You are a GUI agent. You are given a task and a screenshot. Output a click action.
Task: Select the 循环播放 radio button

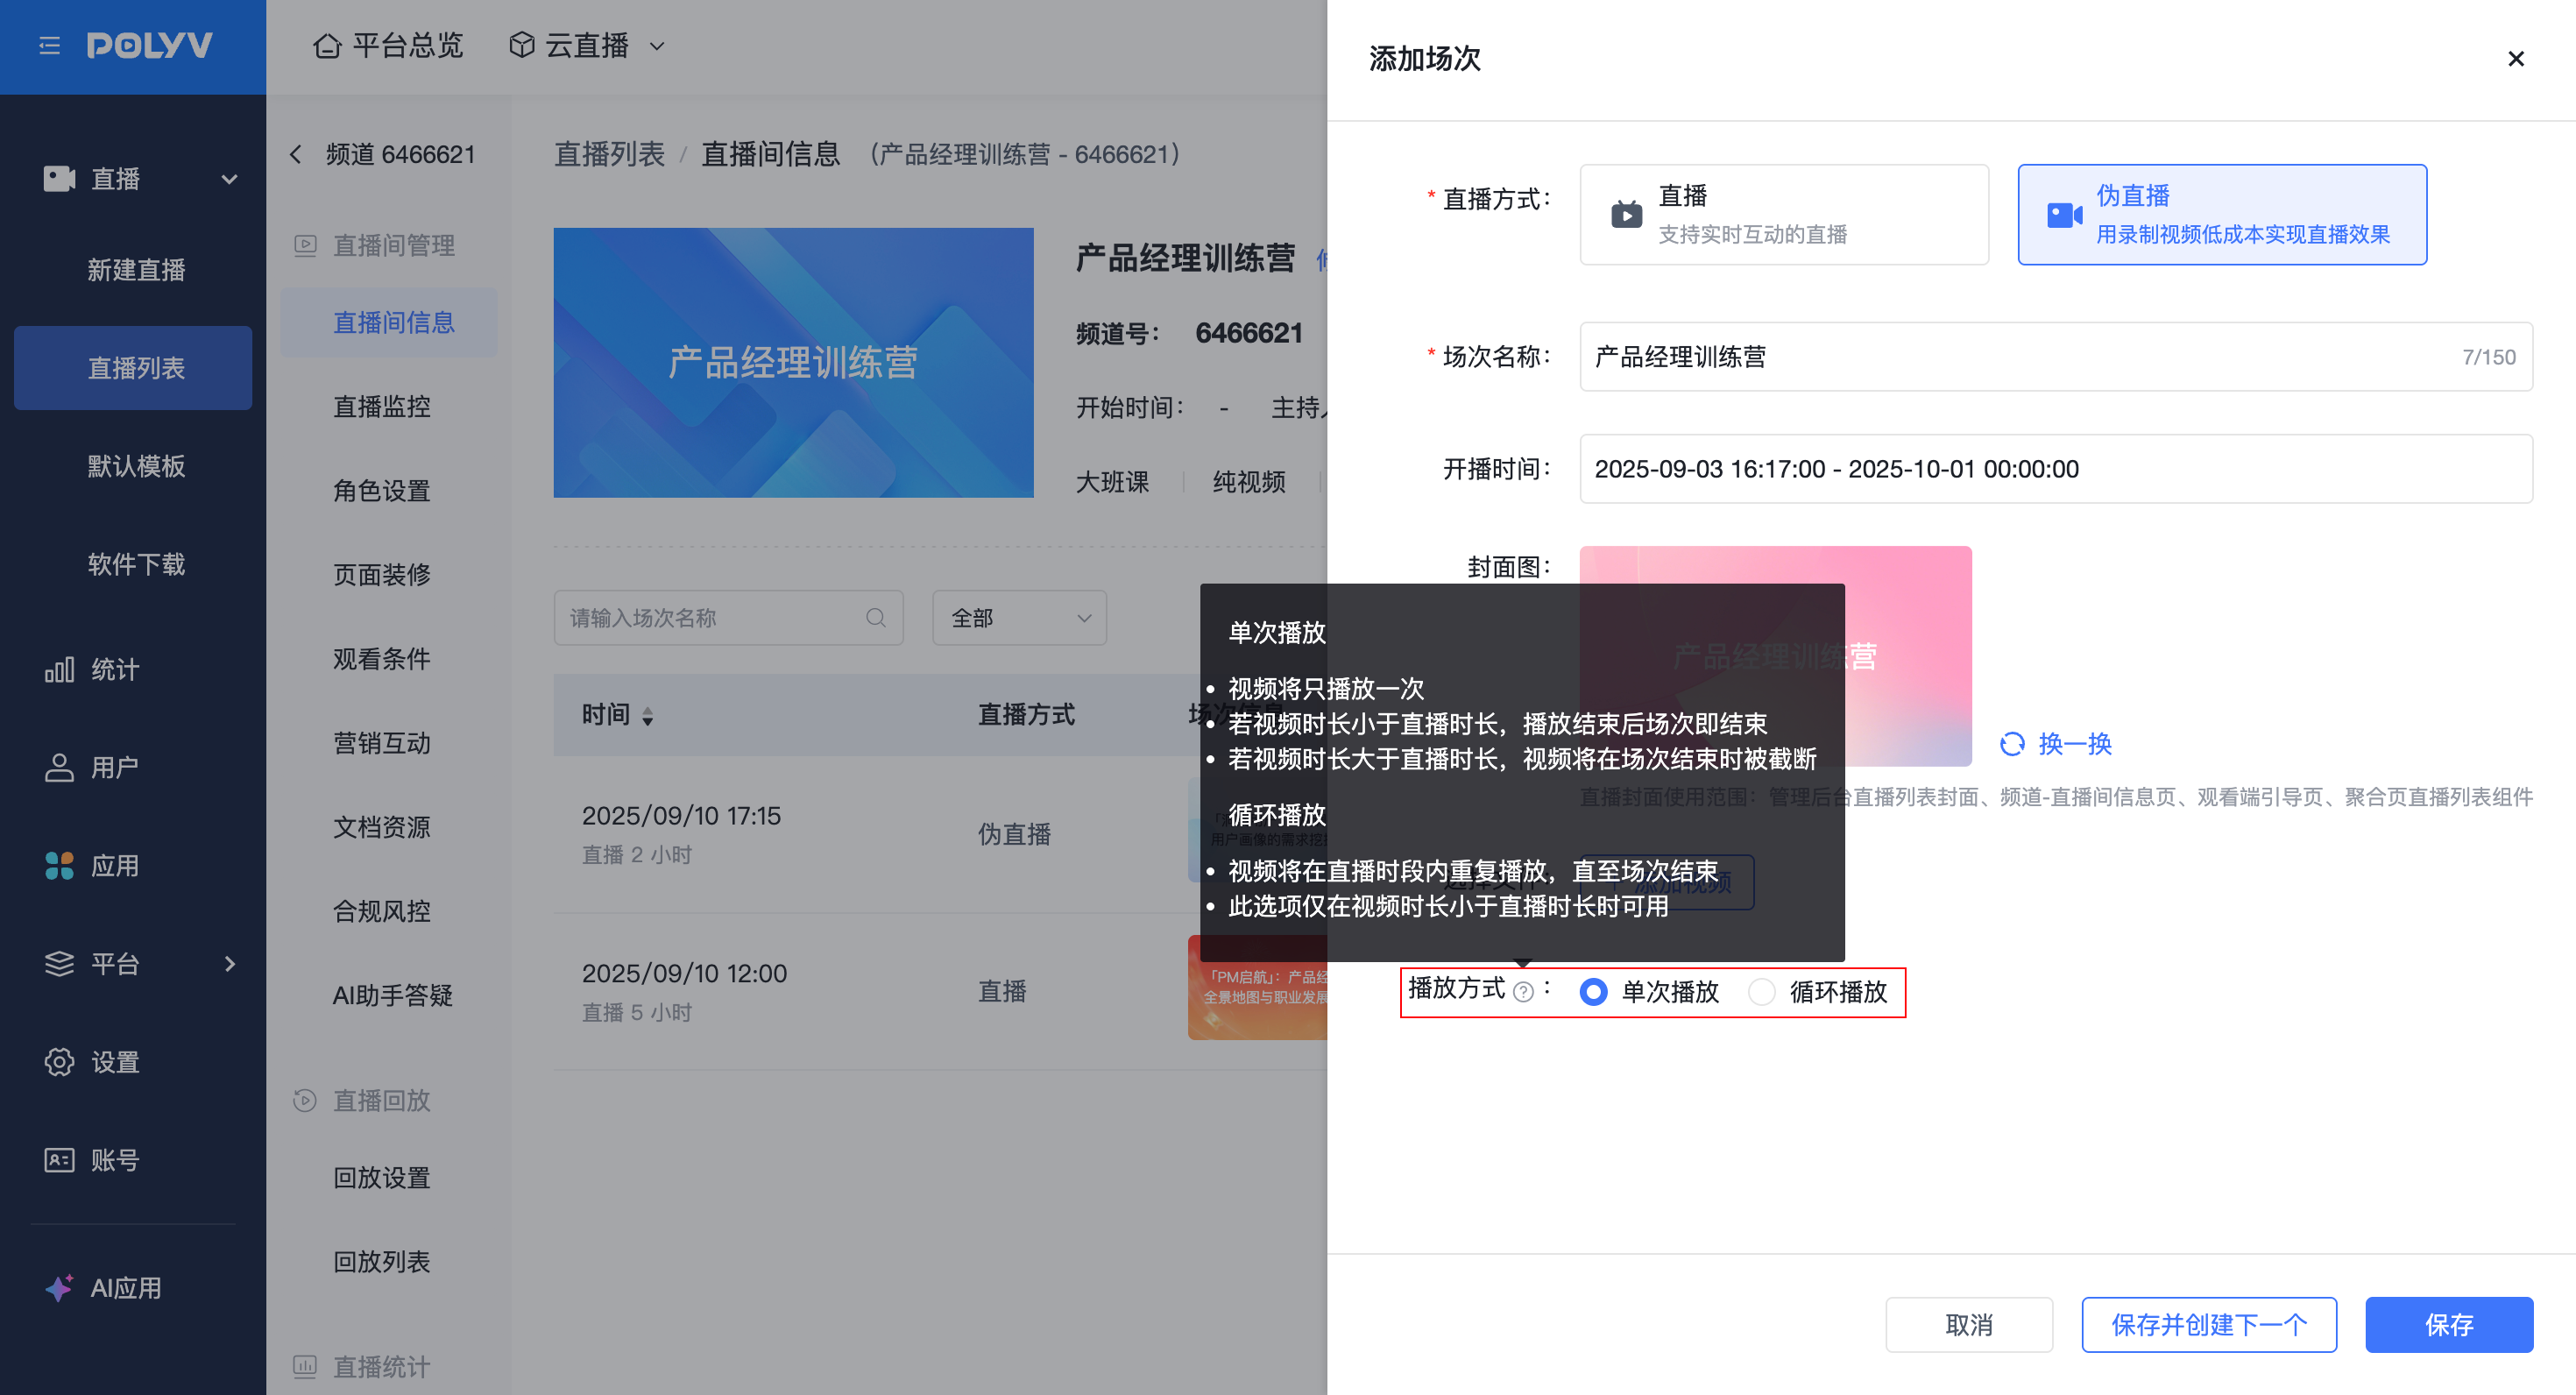1761,992
